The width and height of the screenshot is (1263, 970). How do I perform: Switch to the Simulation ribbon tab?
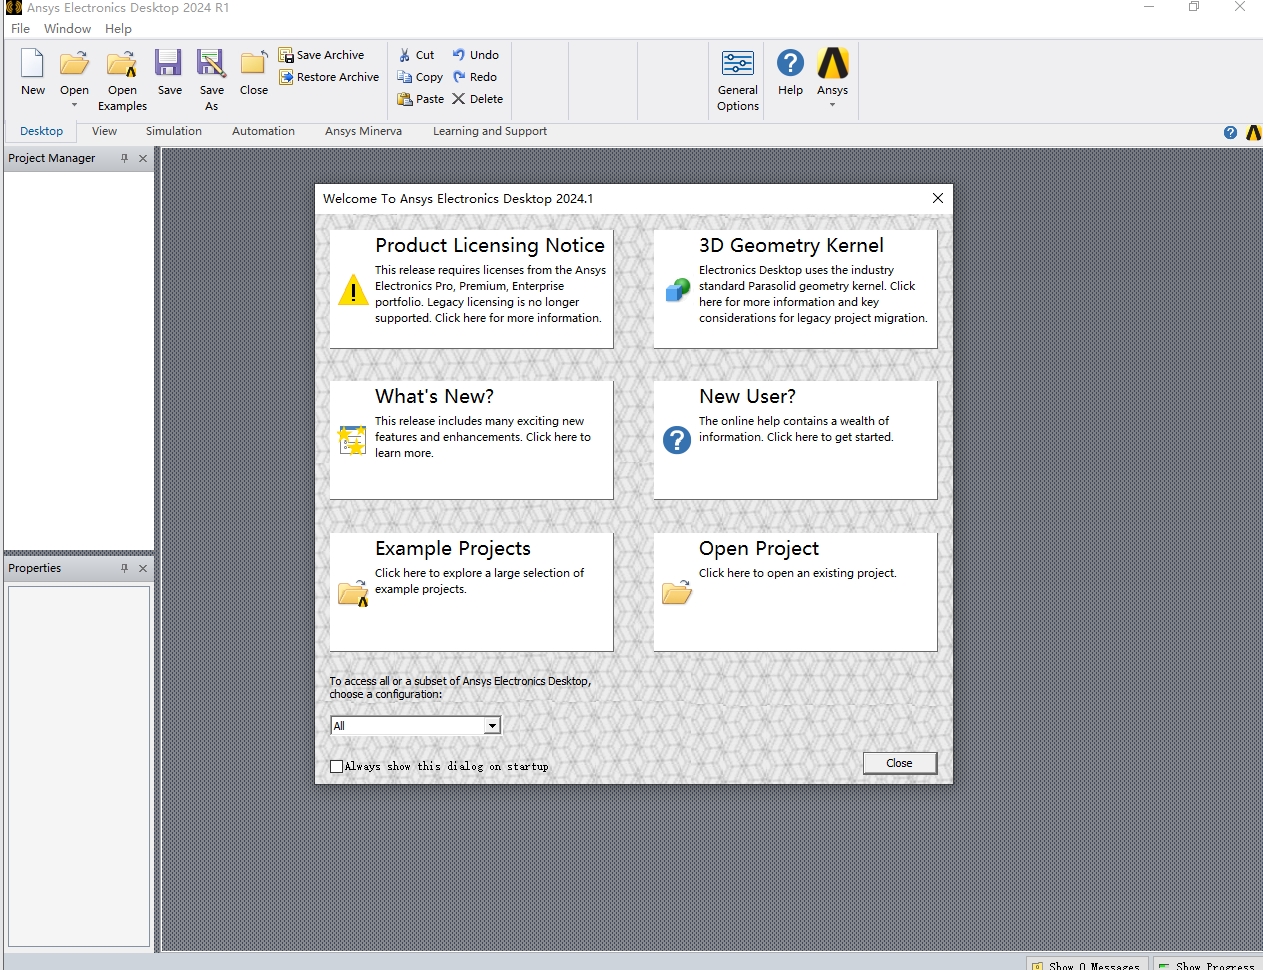point(173,131)
